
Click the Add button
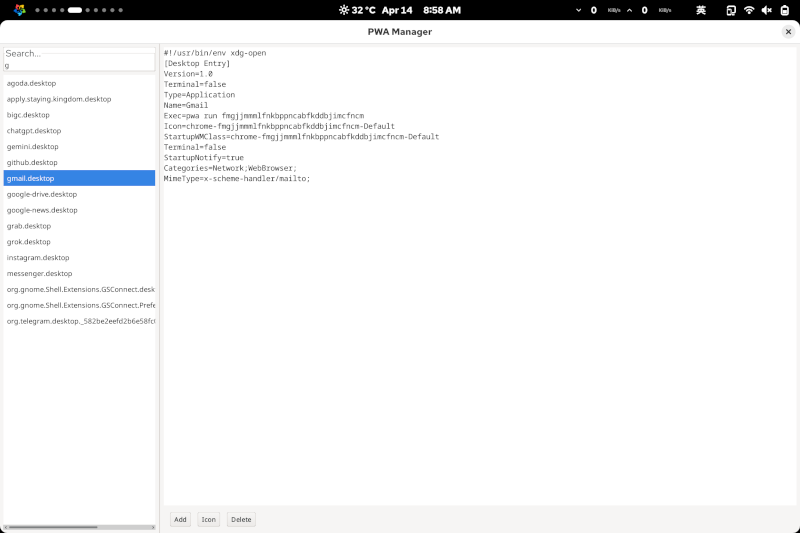coord(180,519)
